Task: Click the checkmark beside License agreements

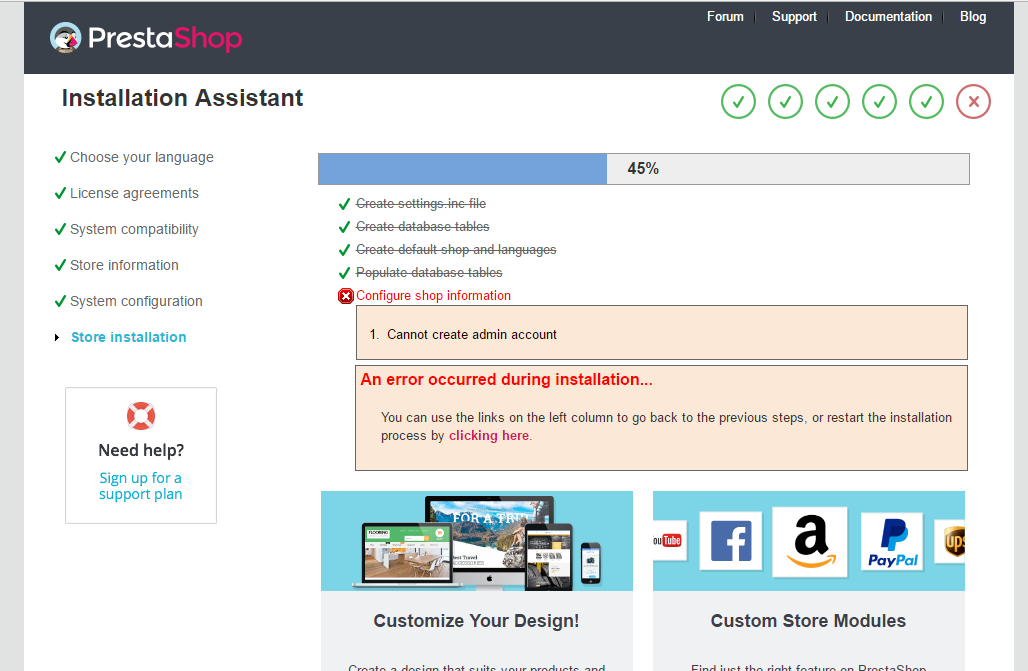Action: click(x=60, y=193)
